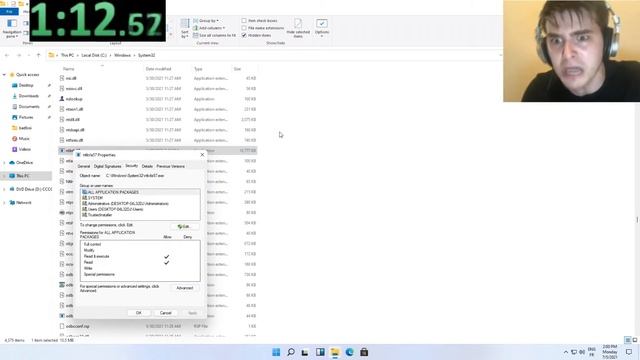Click Cancel in Properties dialog
This screenshot has height=360, width=640.
click(x=165, y=313)
